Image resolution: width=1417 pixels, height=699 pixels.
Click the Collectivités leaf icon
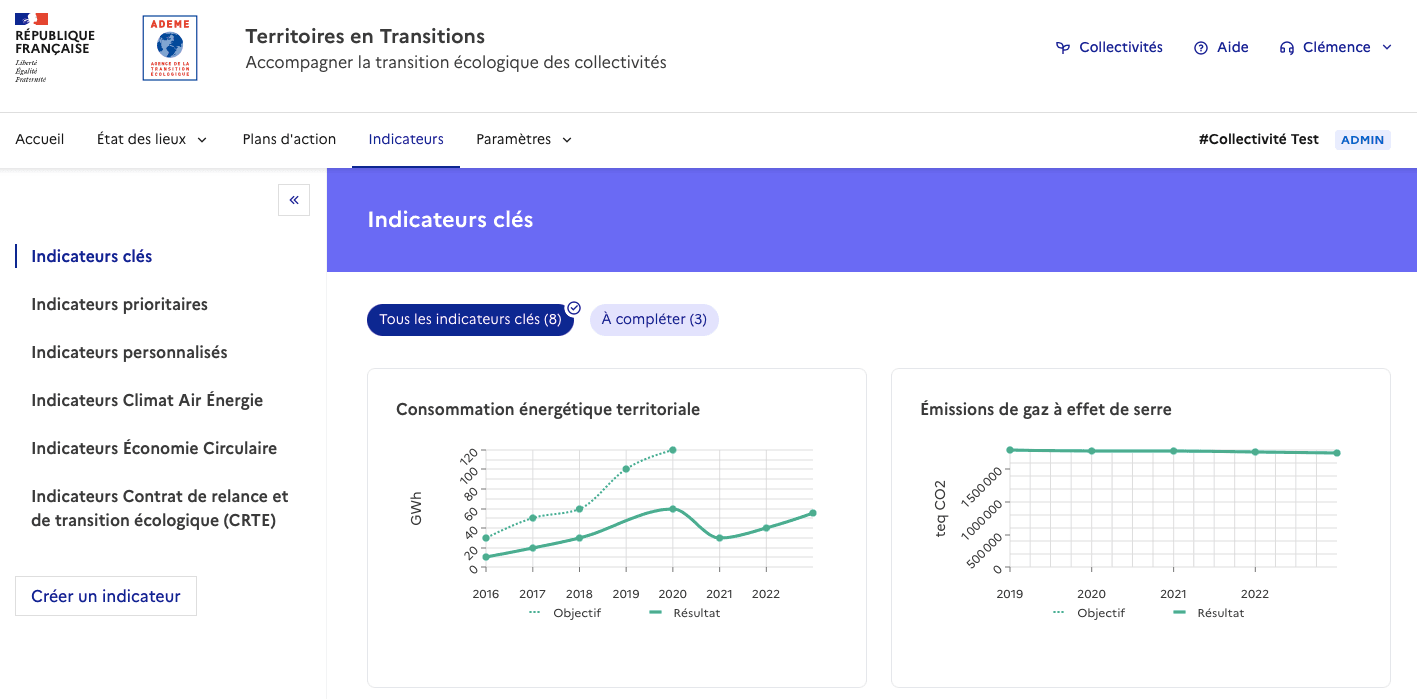tap(1063, 48)
